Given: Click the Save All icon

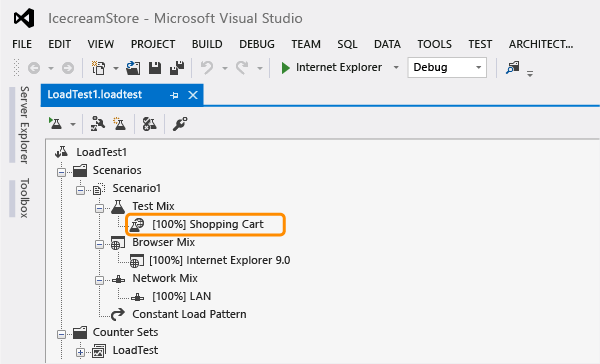Looking at the screenshot, I should pyautogui.click(x=177, y=68).
